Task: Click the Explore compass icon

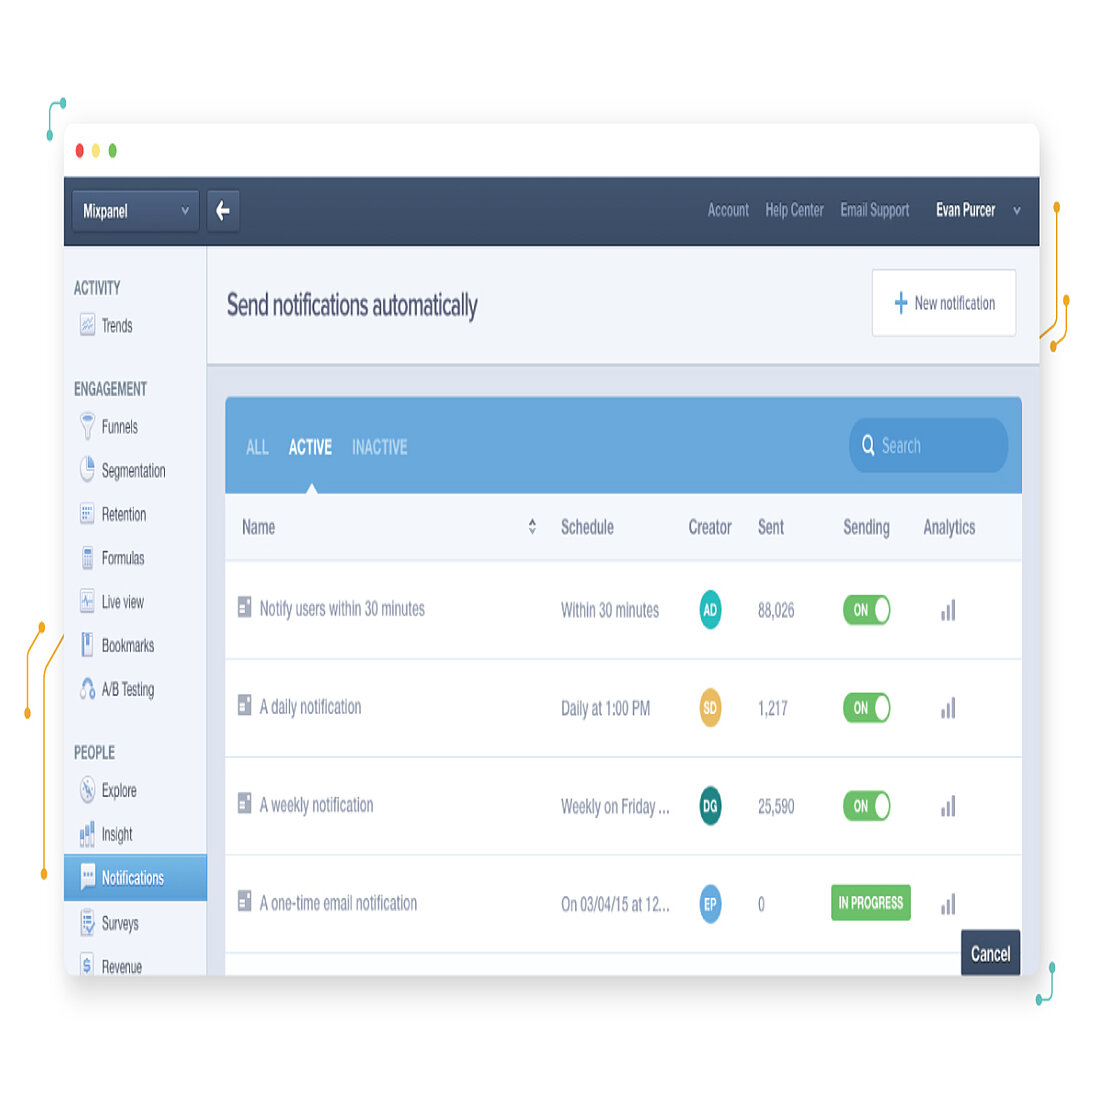Action: 87,790
